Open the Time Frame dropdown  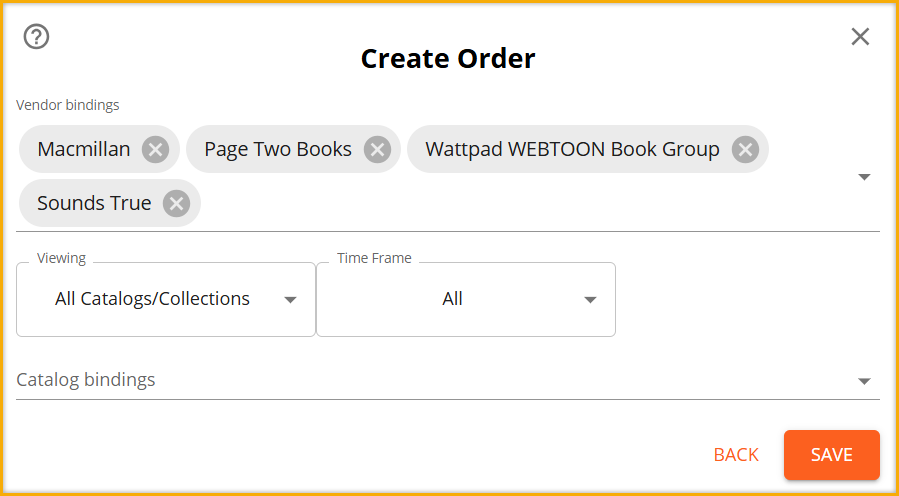click(466, 299)
